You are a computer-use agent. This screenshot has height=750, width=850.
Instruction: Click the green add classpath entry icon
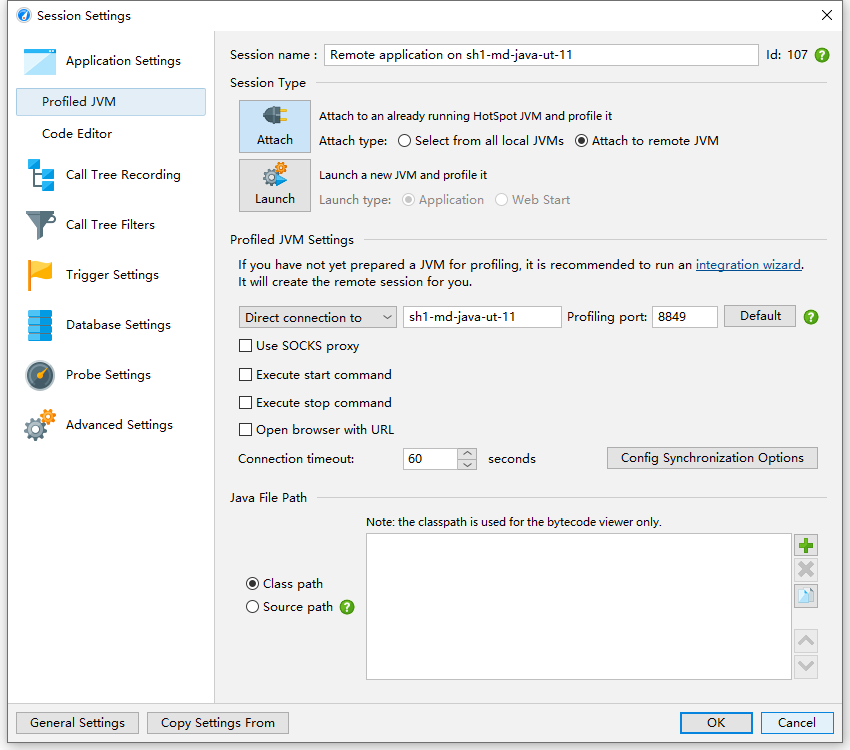click(806, 546)
